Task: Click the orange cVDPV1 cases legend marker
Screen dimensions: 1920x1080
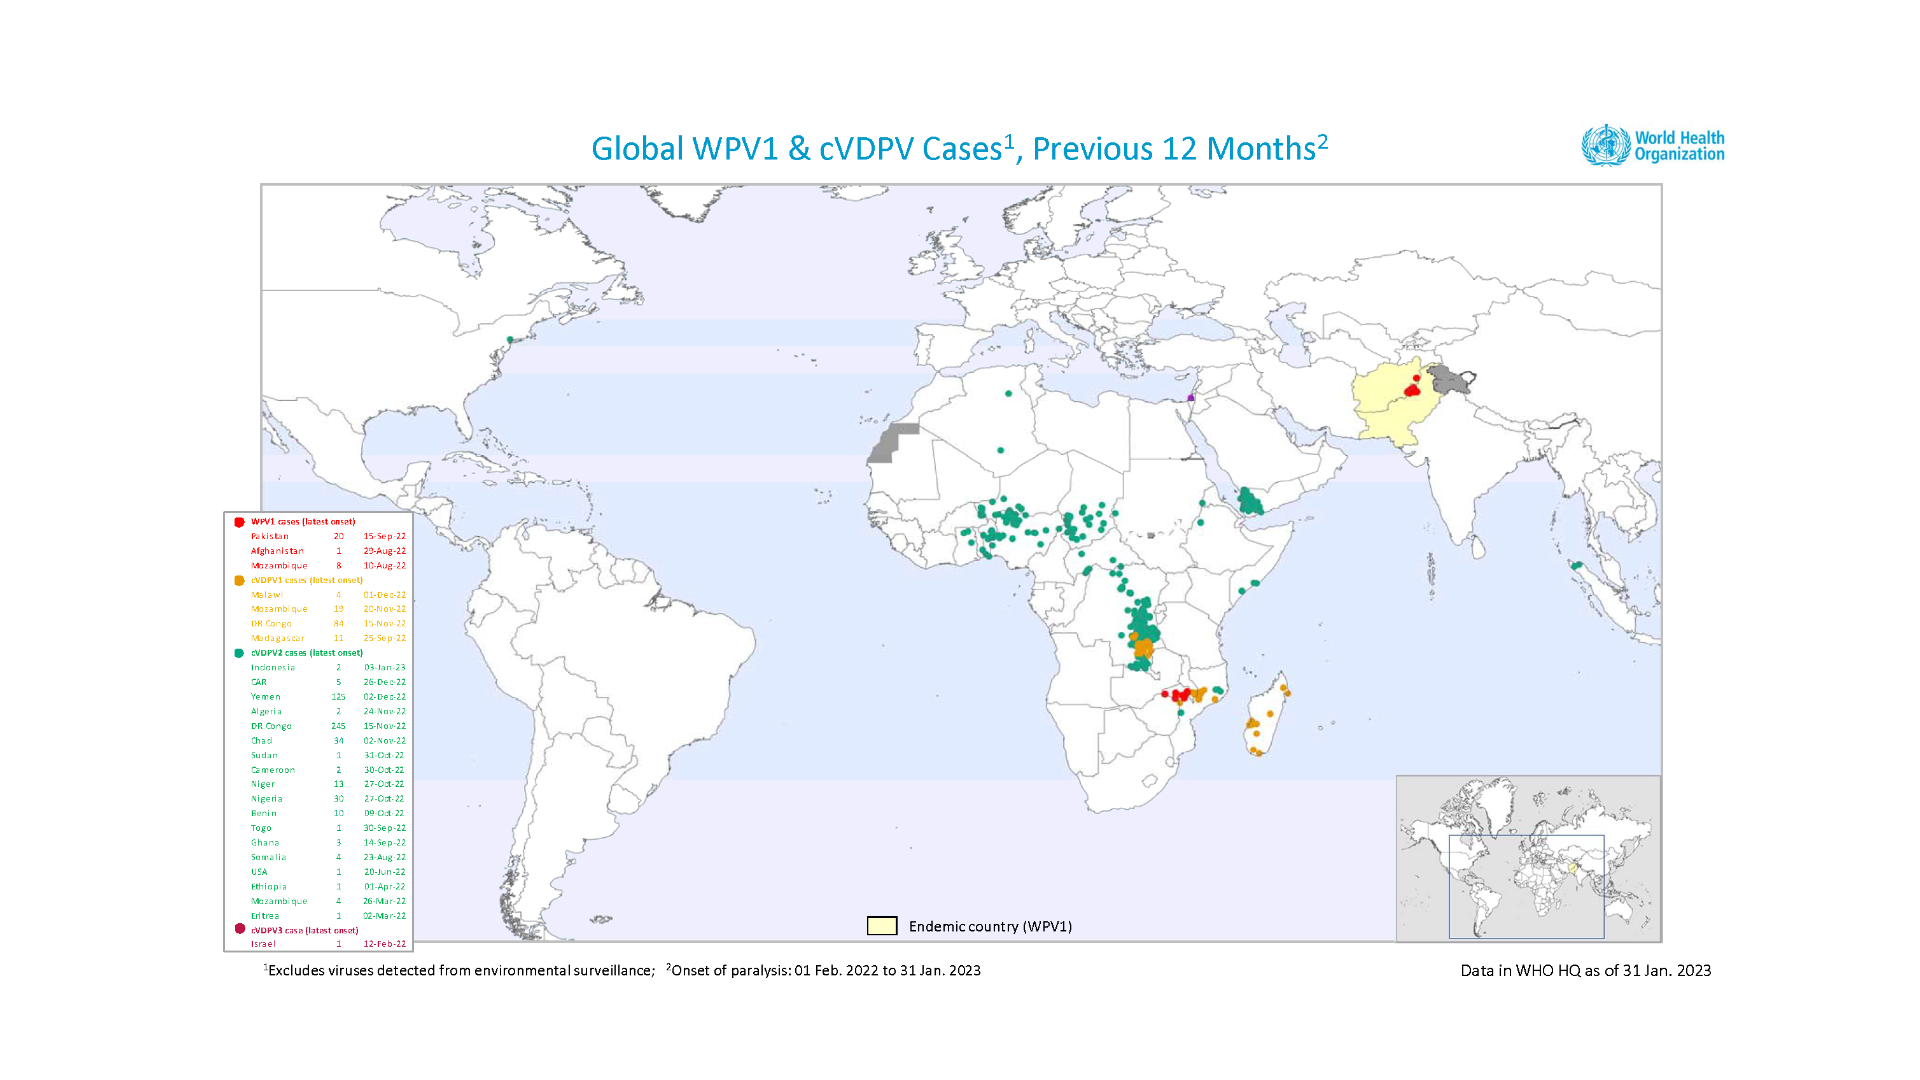Action: [x=239, y=580]
